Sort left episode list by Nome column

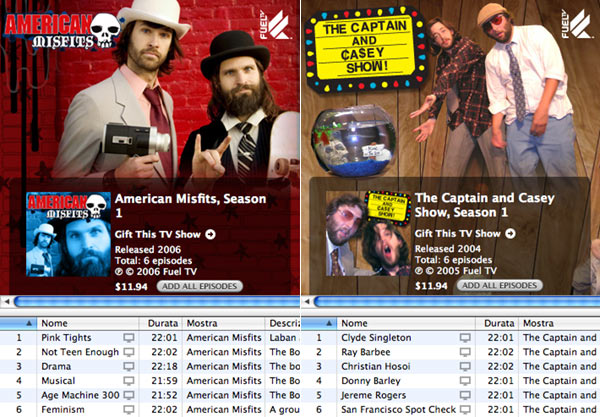click(90, 324)
